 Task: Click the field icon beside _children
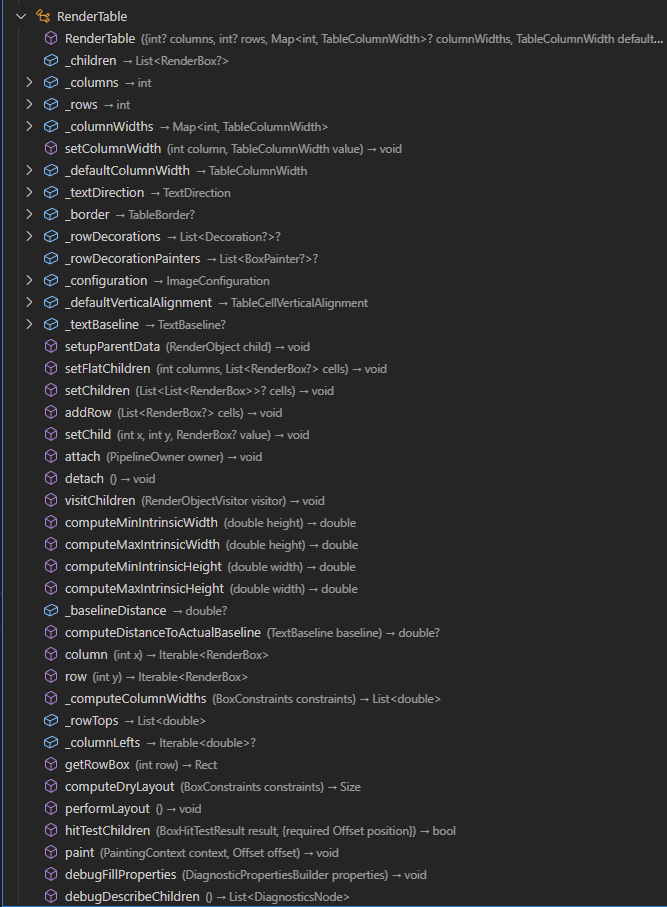tap(51, 60)
